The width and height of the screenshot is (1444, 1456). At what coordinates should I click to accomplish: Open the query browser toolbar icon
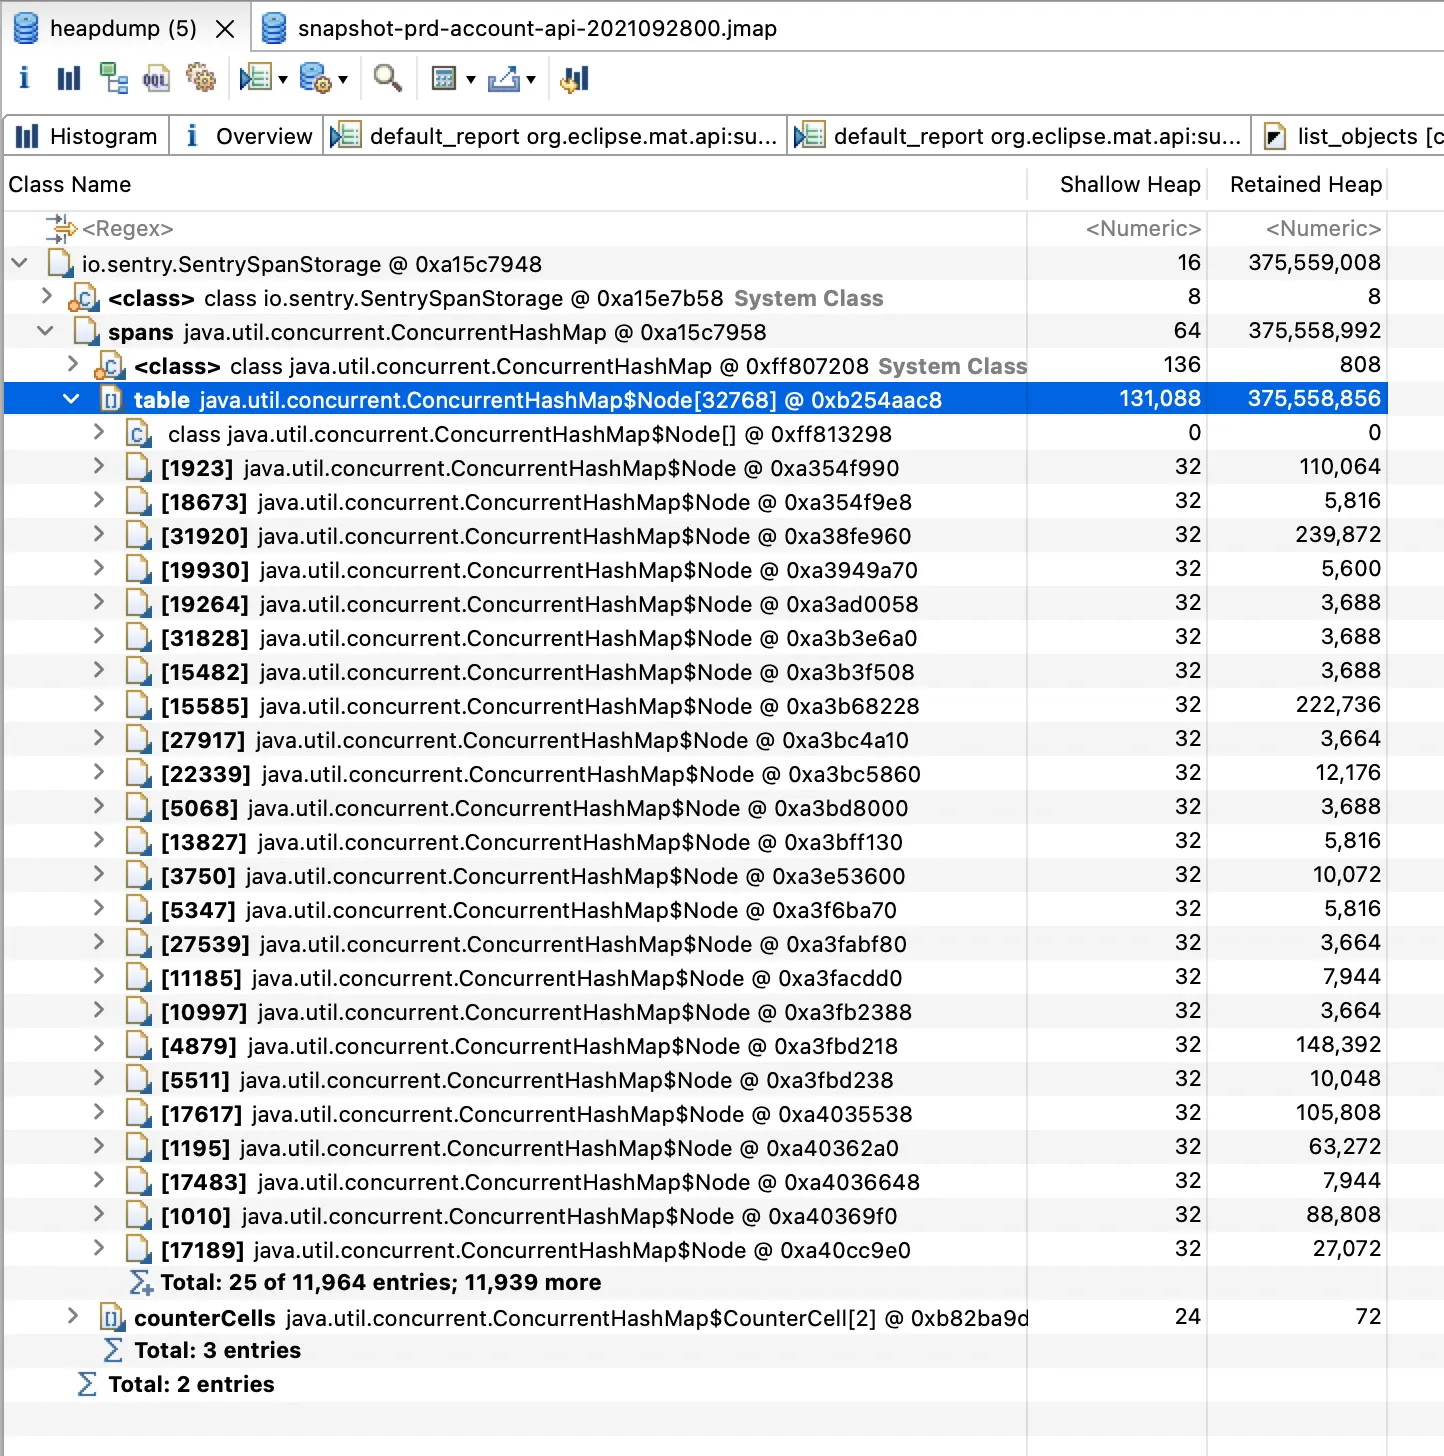point(316,78)
